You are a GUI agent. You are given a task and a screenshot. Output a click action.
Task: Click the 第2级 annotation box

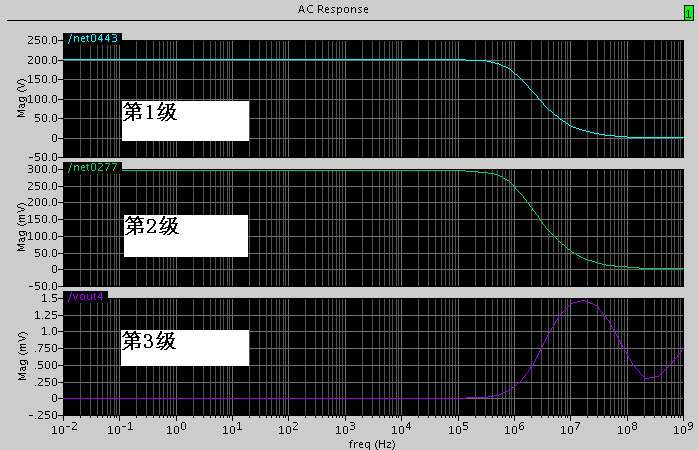[x=186, y=235]
